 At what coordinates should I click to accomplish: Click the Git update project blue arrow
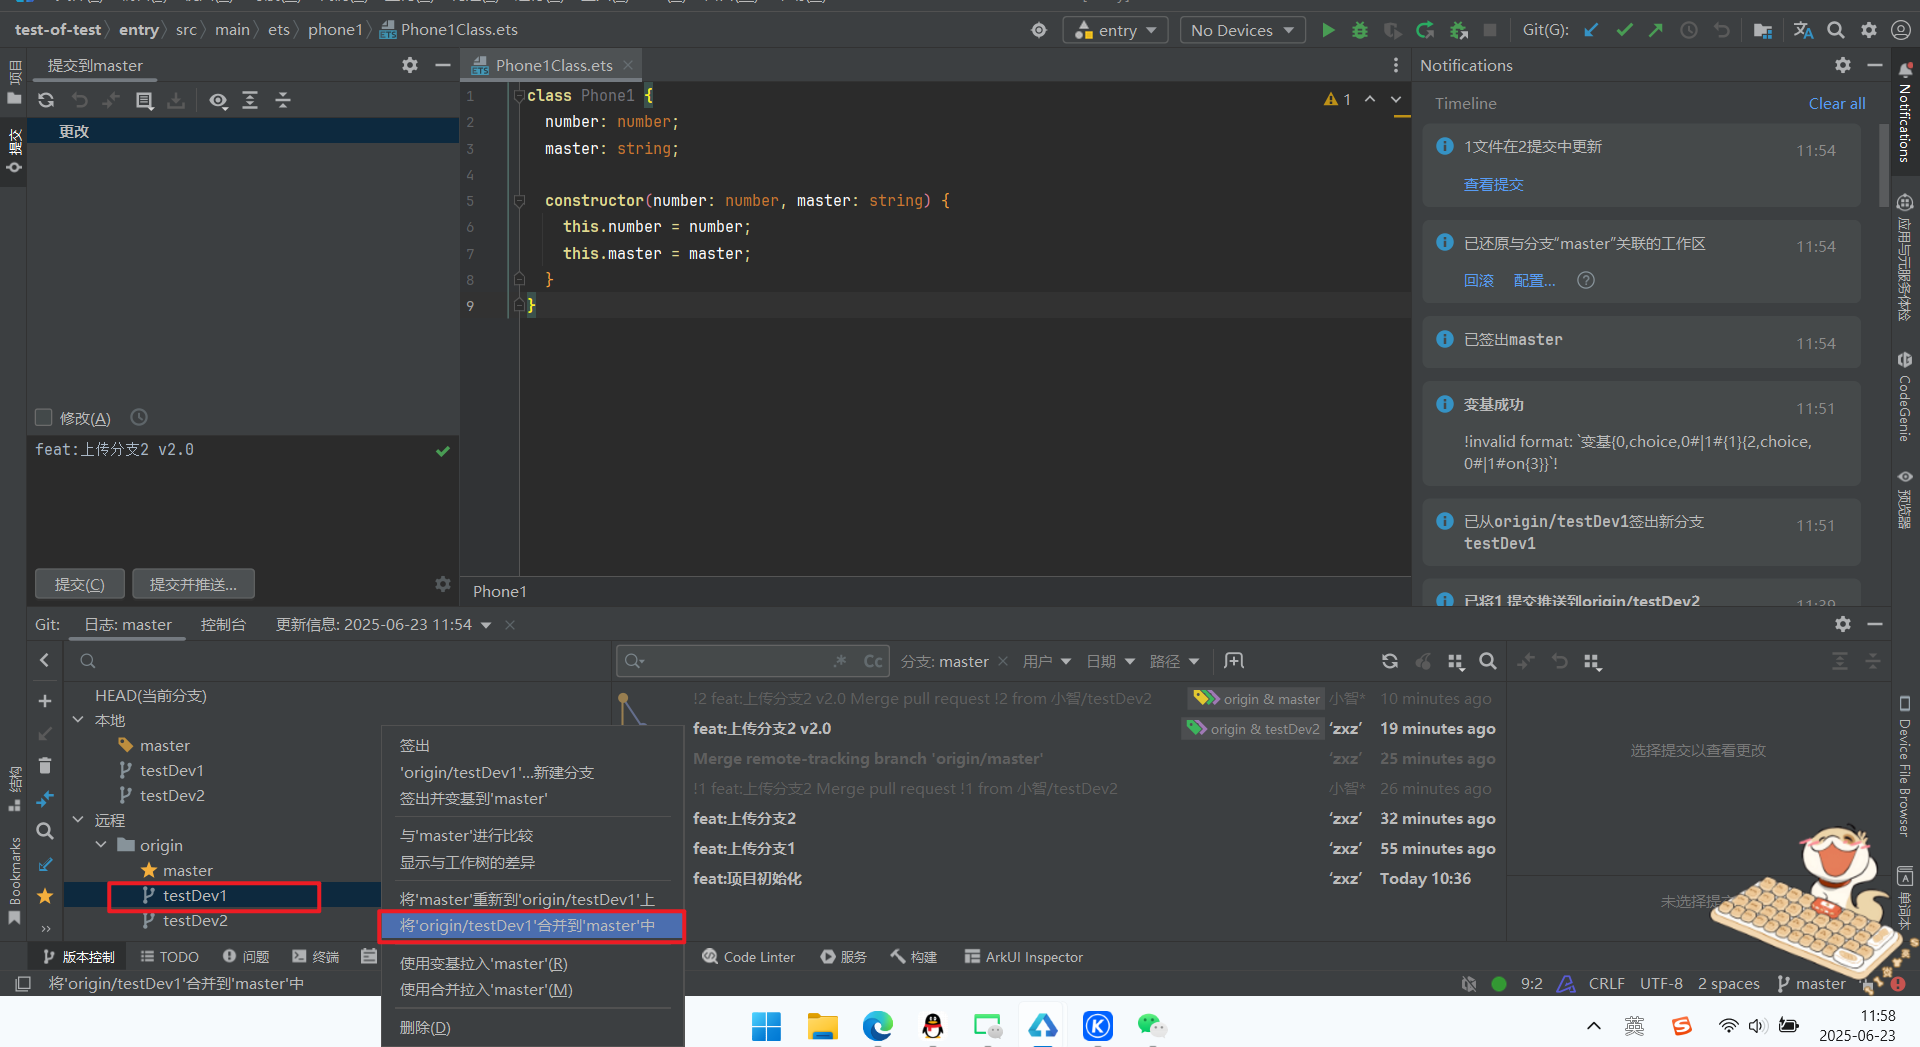click(x=1591, y=30)
